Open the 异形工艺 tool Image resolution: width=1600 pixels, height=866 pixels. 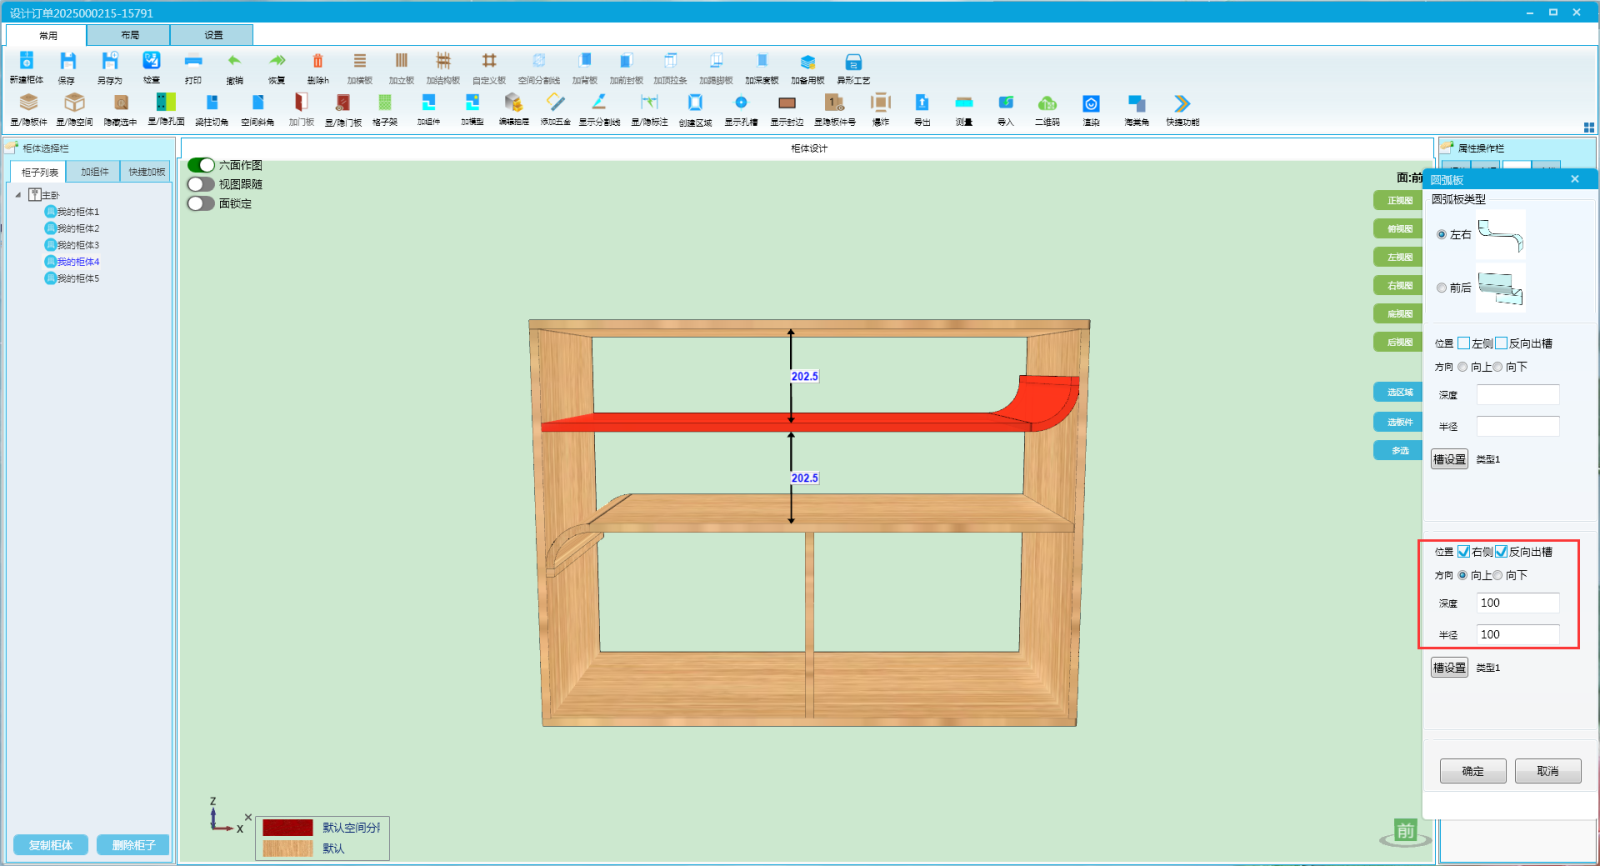[x=853, y=62]
